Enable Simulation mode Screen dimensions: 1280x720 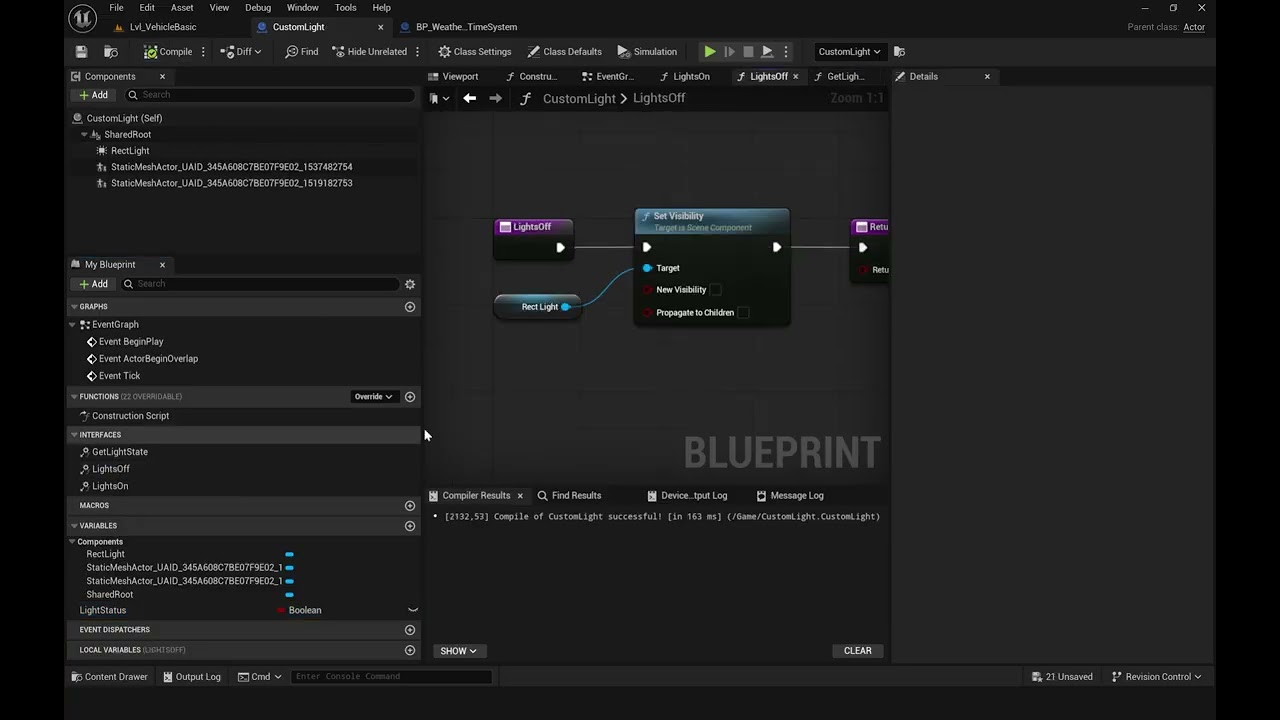[x=647, y=52]
